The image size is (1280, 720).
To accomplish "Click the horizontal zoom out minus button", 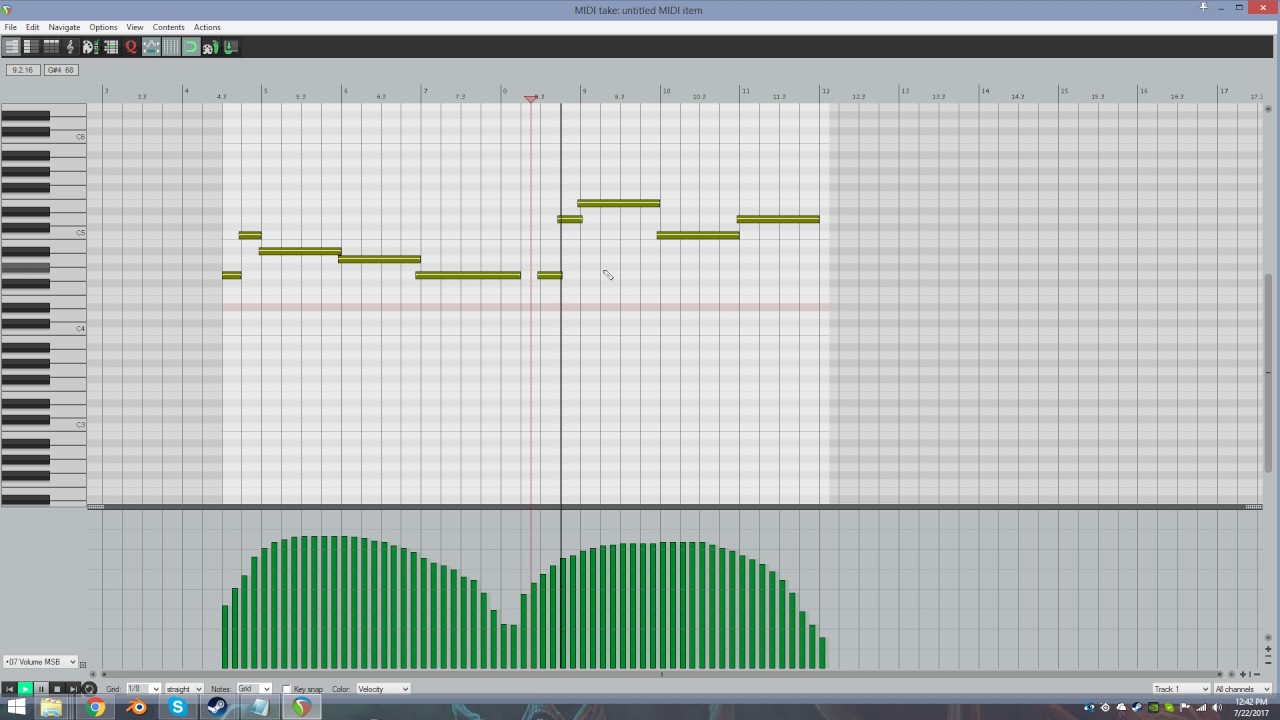I will (1256, 674).
